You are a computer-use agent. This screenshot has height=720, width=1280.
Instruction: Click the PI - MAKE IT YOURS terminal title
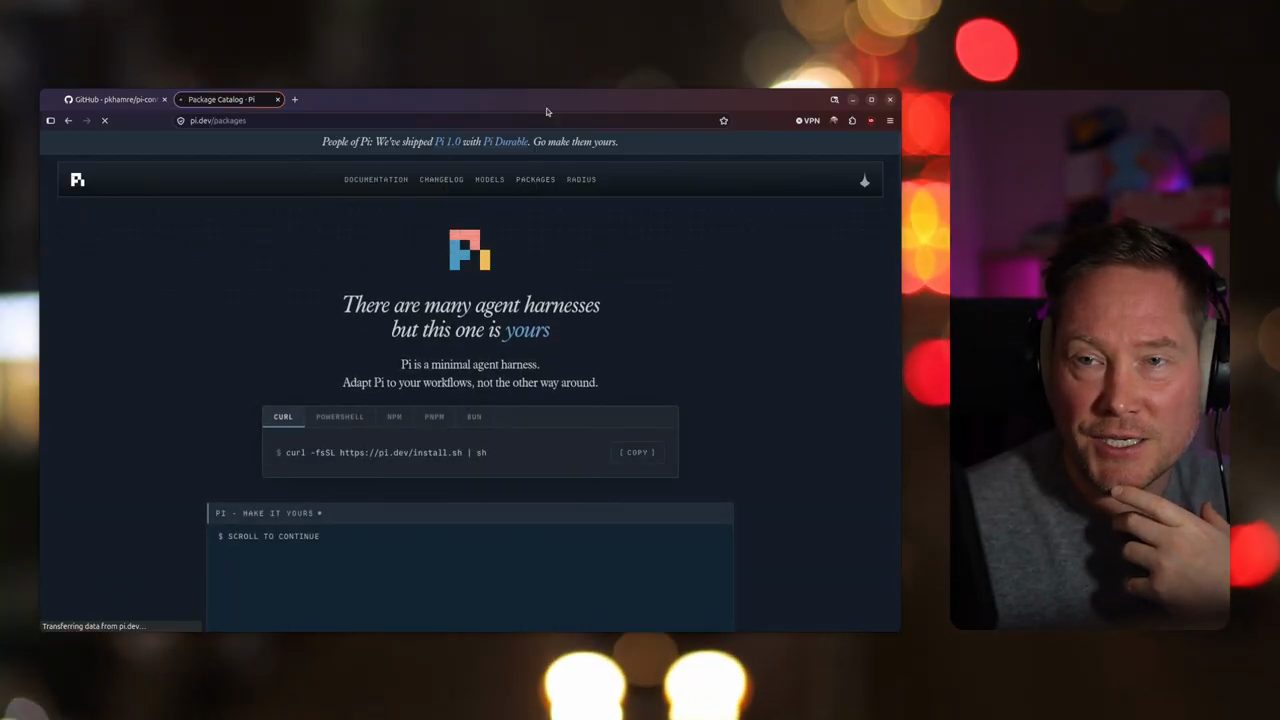(265, 514)
